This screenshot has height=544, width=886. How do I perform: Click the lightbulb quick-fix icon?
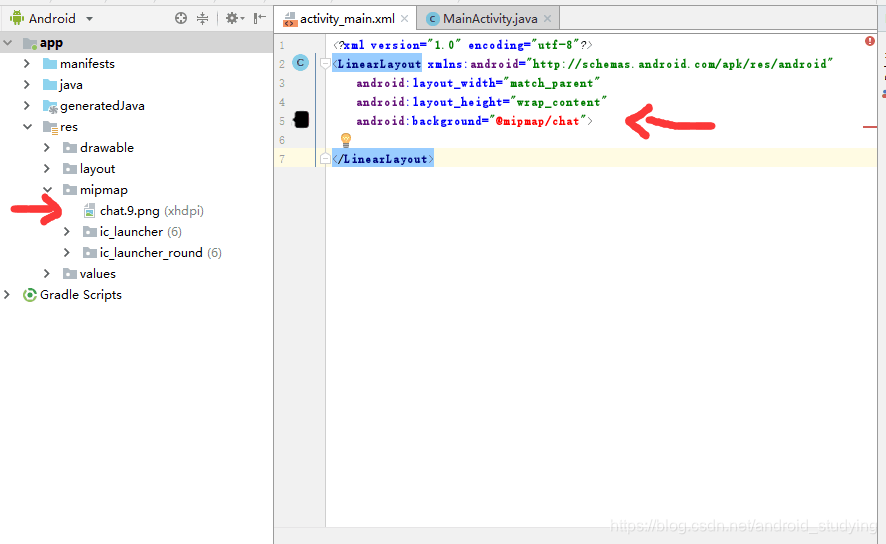(x=346, y=140)
